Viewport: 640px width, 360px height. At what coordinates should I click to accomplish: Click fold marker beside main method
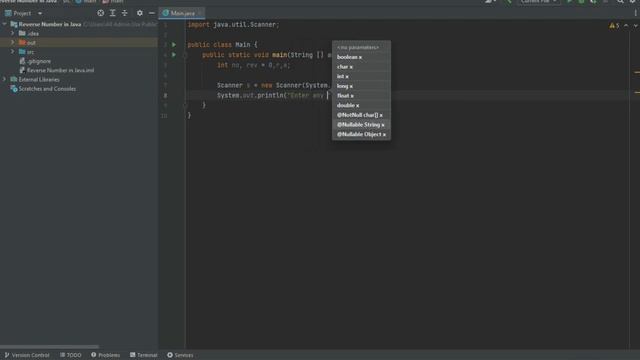pyautogui.click(x=185, y=55)
